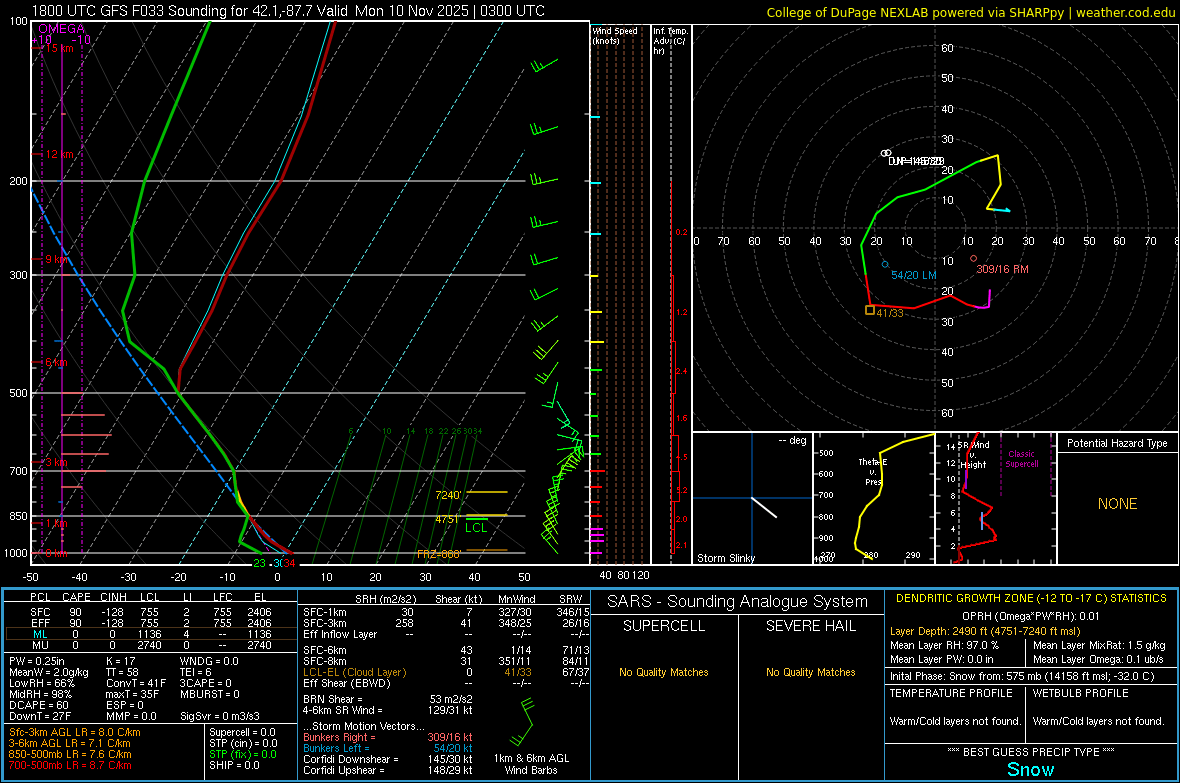1180x783 pixels.
Task: Click the Sfc-3km AGL LR lapse rate line
Action: tap(75, 732)
